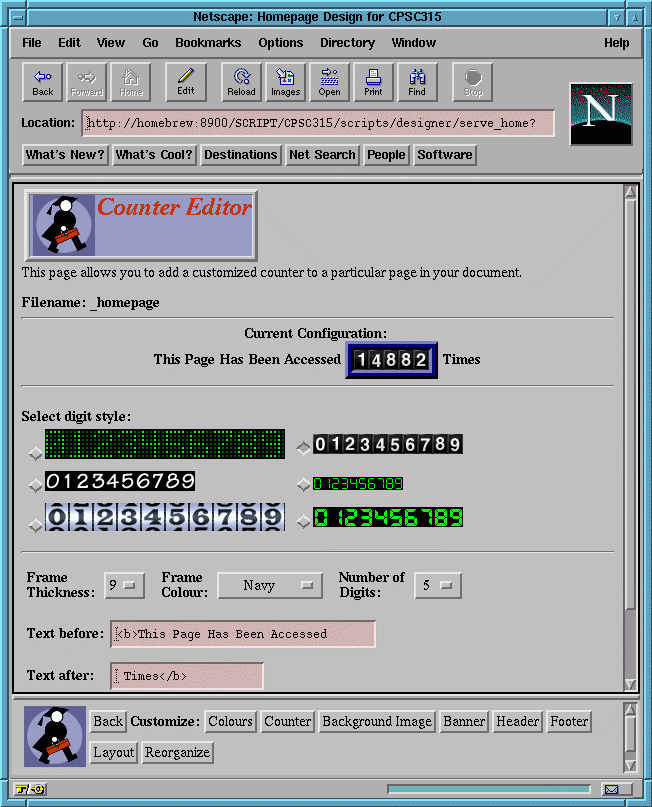Image resolution: width=652 pixels, height=807 pixels.
Task: Click the Find binoculars icon
Action: point(417,82)
